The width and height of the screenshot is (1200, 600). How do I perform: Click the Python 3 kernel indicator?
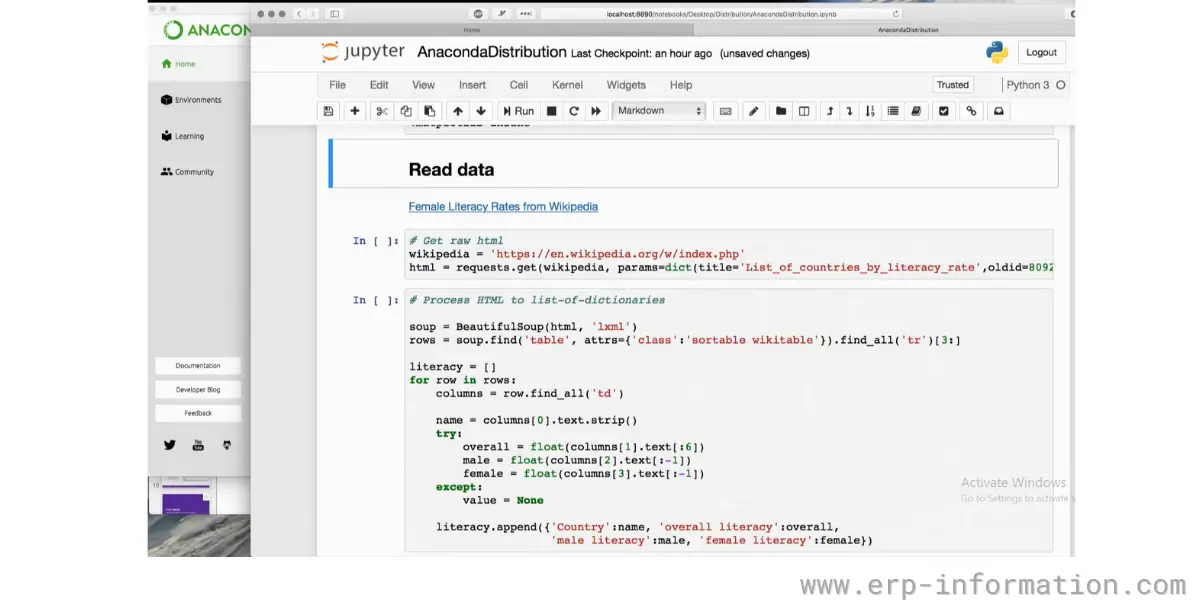click(x=1028, y=85)
